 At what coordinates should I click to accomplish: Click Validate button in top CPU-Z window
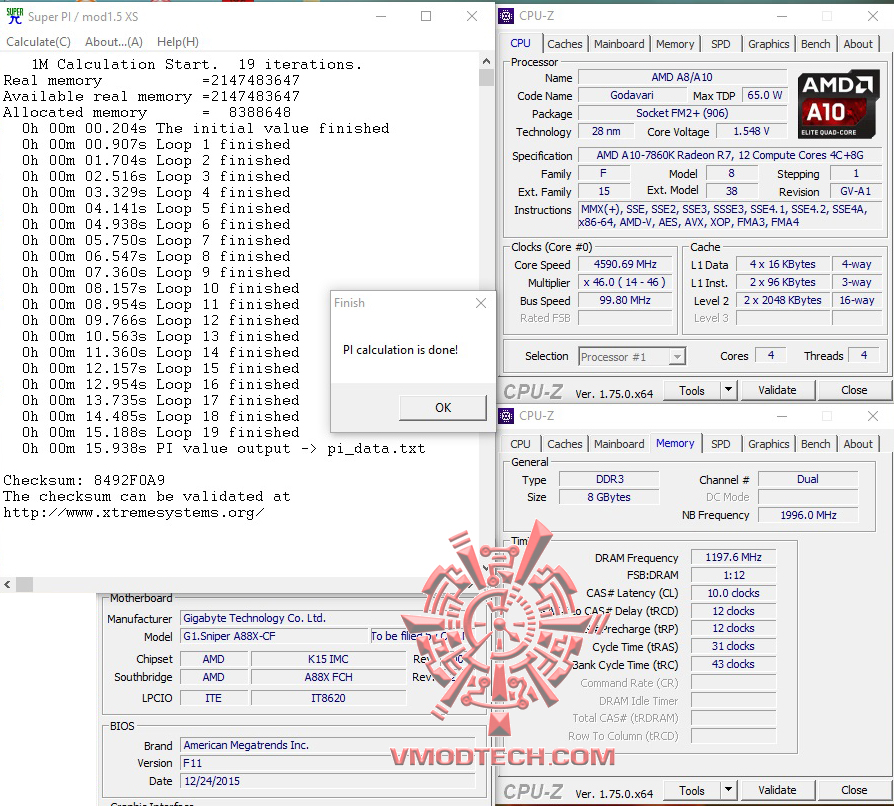[777, 390]
